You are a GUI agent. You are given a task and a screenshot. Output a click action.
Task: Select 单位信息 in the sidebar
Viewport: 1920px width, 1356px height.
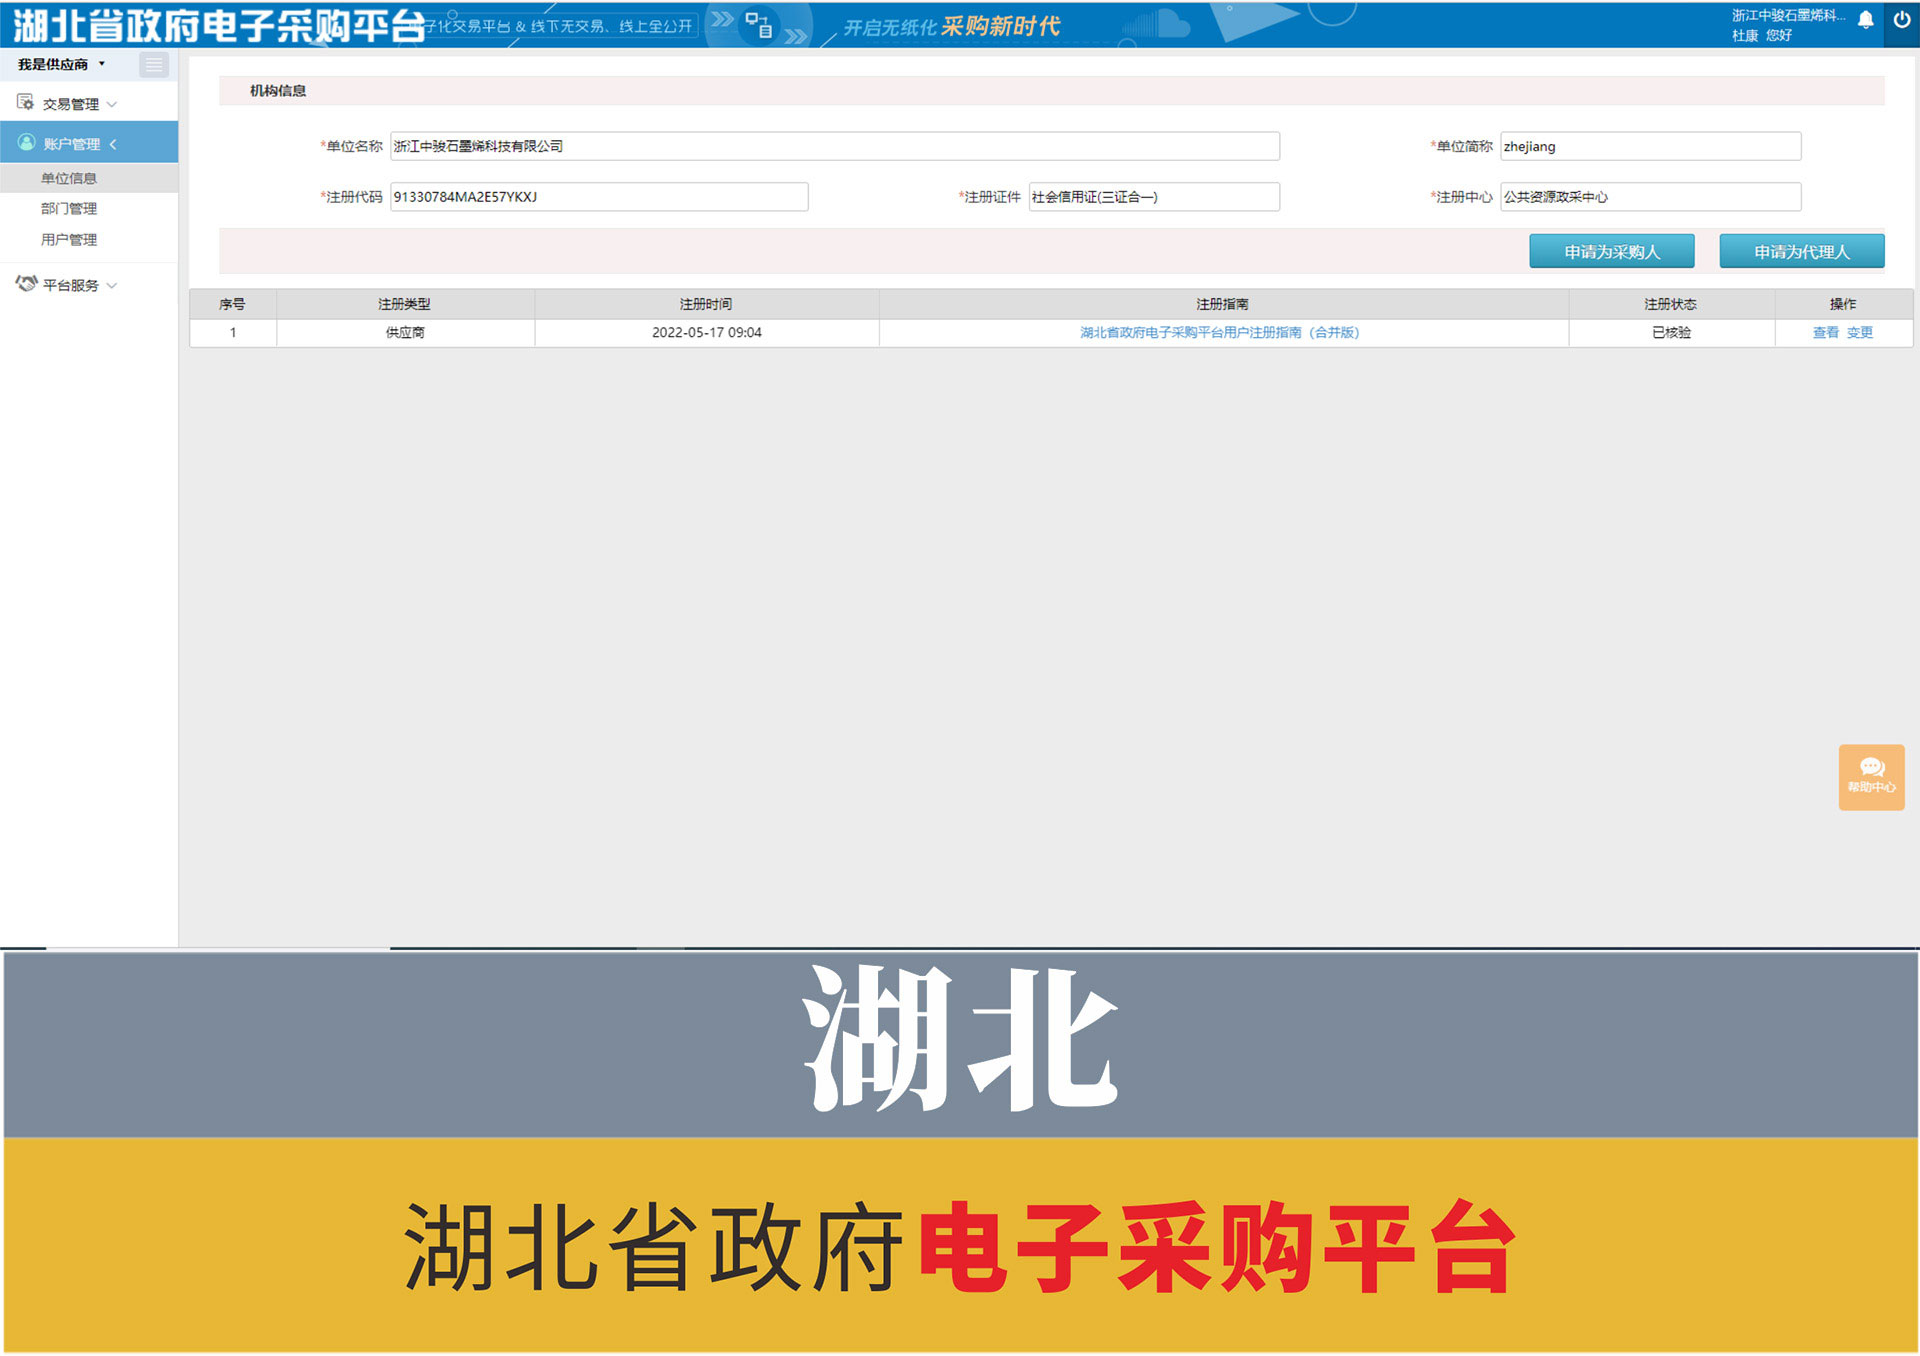[x=89, y=178]
